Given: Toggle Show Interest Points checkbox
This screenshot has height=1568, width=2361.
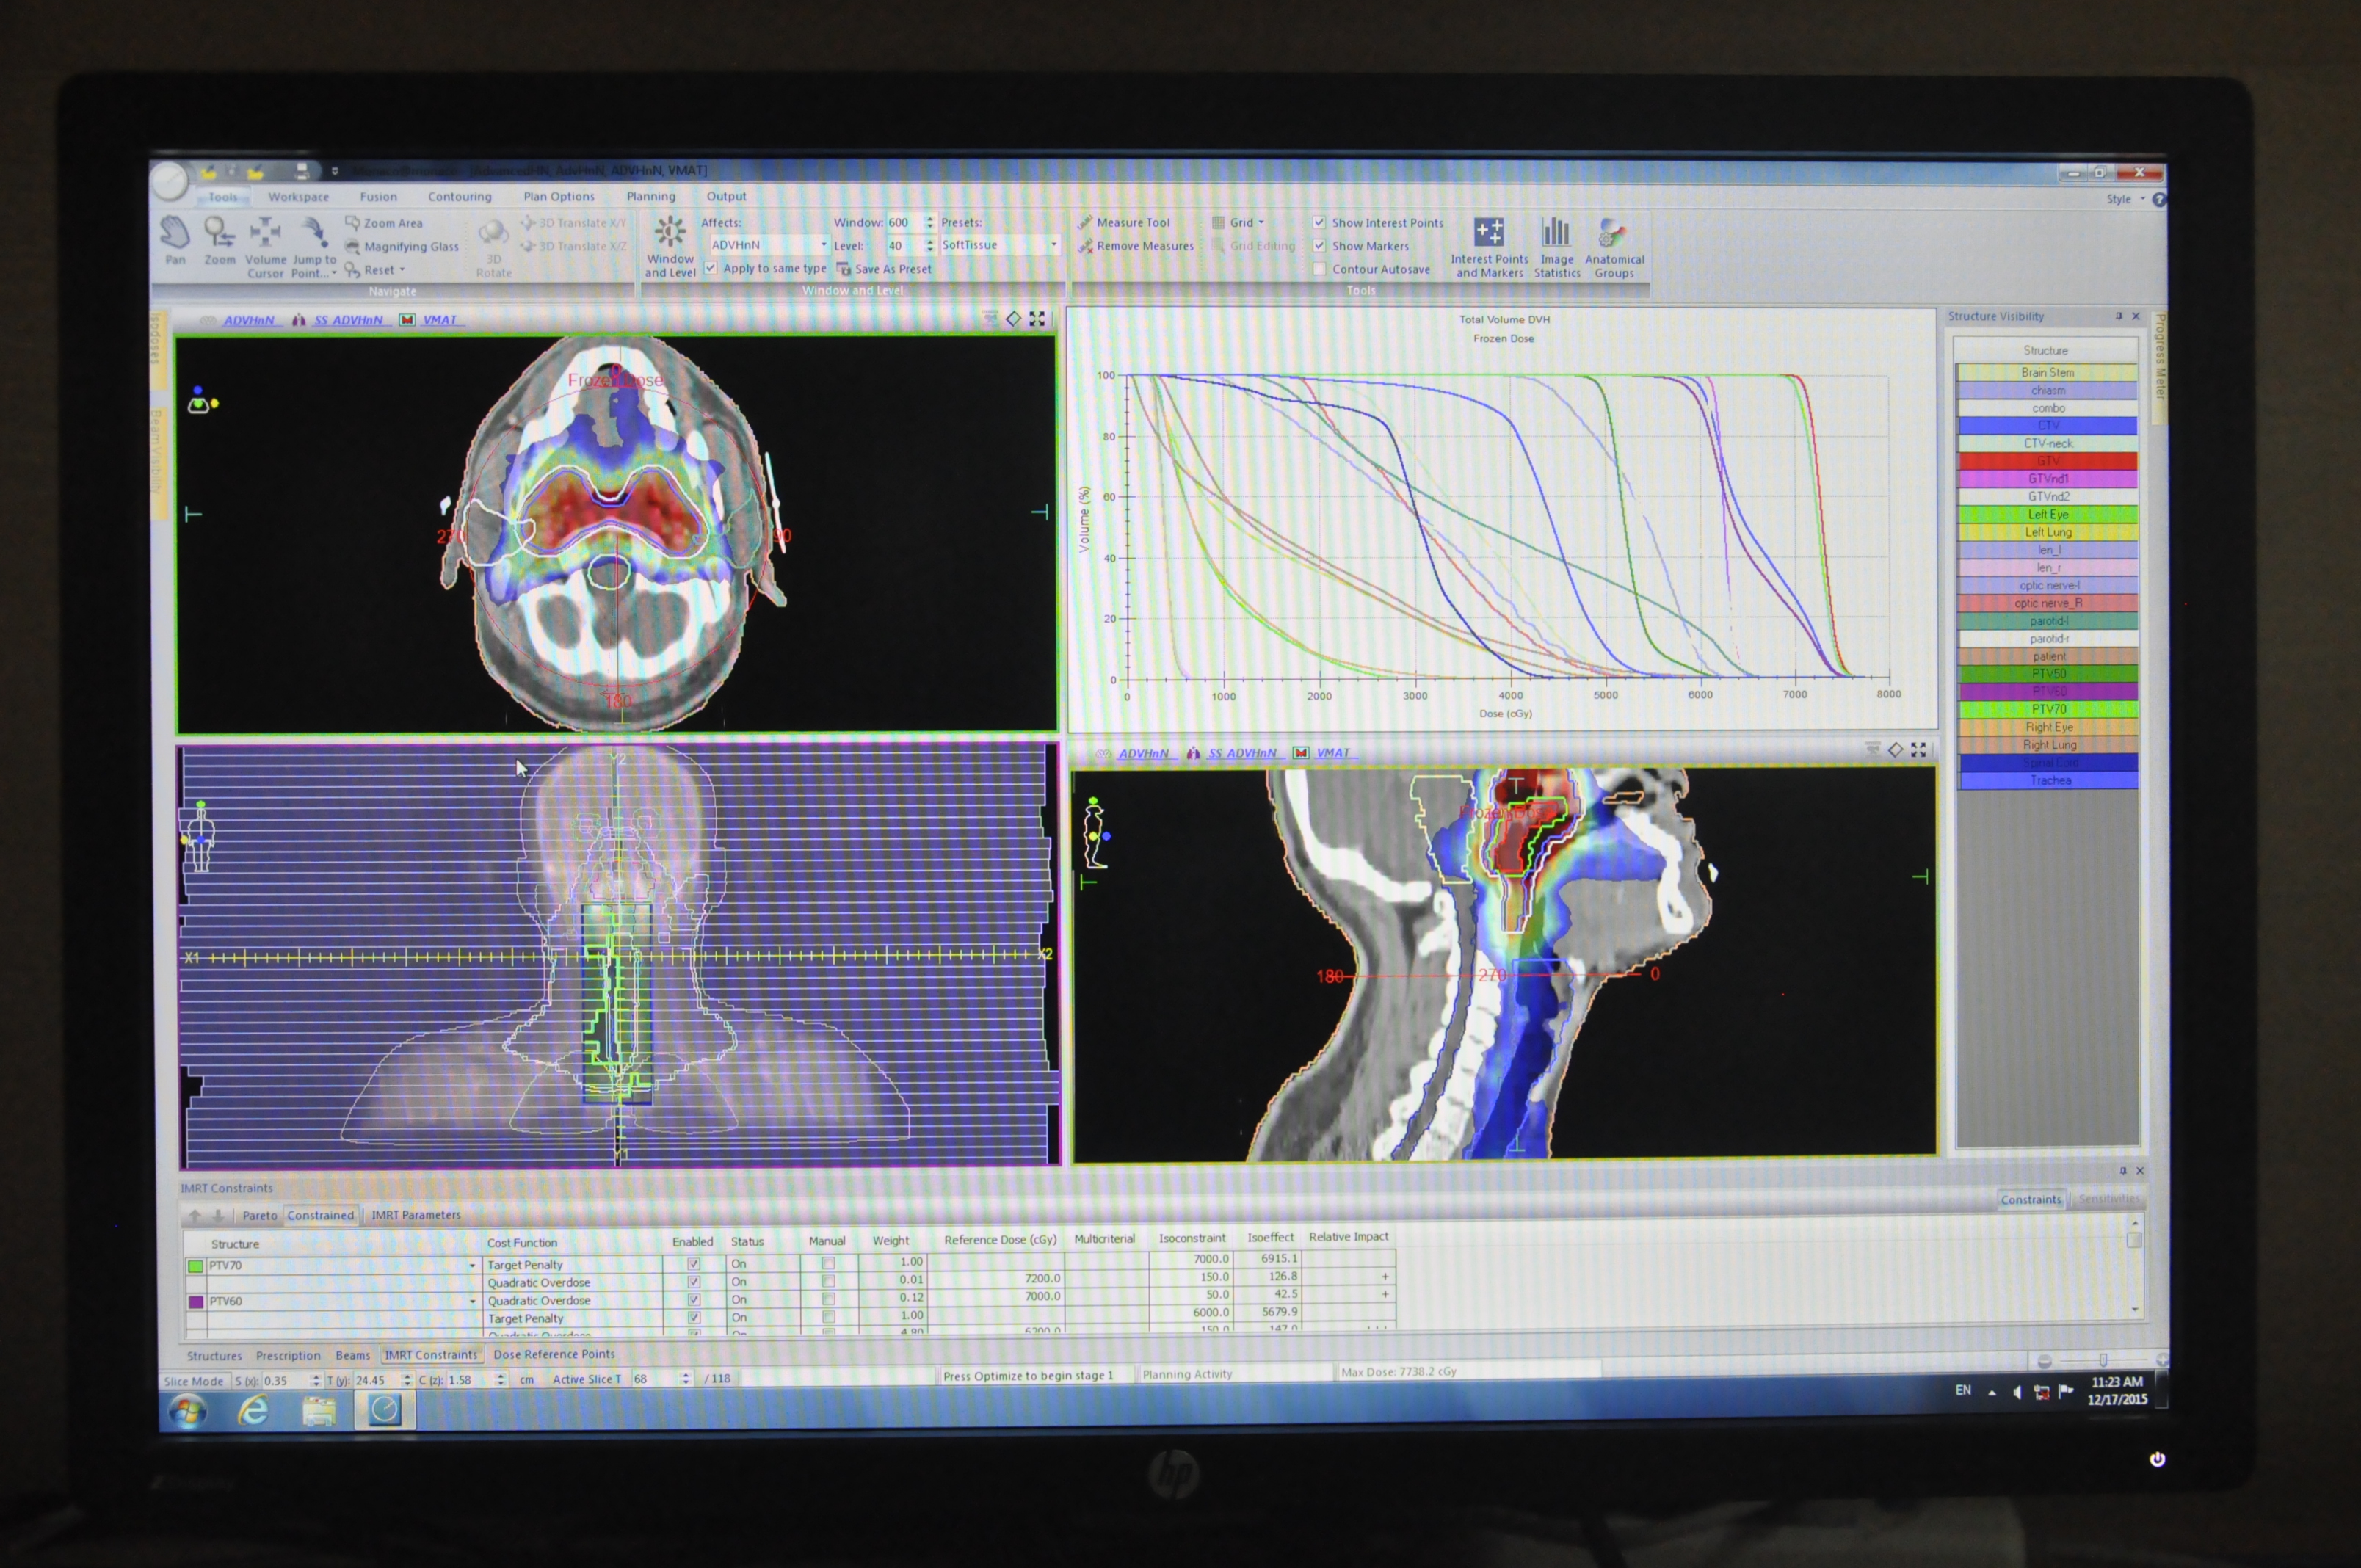Looking at the screenshot, I should pos(1320,222).
